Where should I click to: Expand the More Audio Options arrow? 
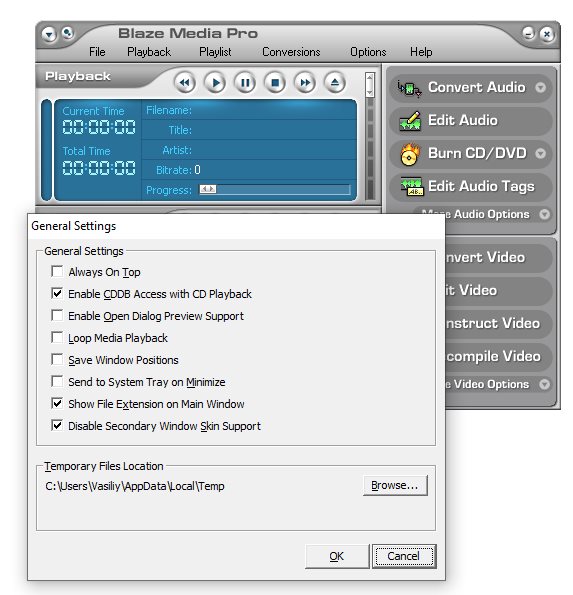(545, 214)
